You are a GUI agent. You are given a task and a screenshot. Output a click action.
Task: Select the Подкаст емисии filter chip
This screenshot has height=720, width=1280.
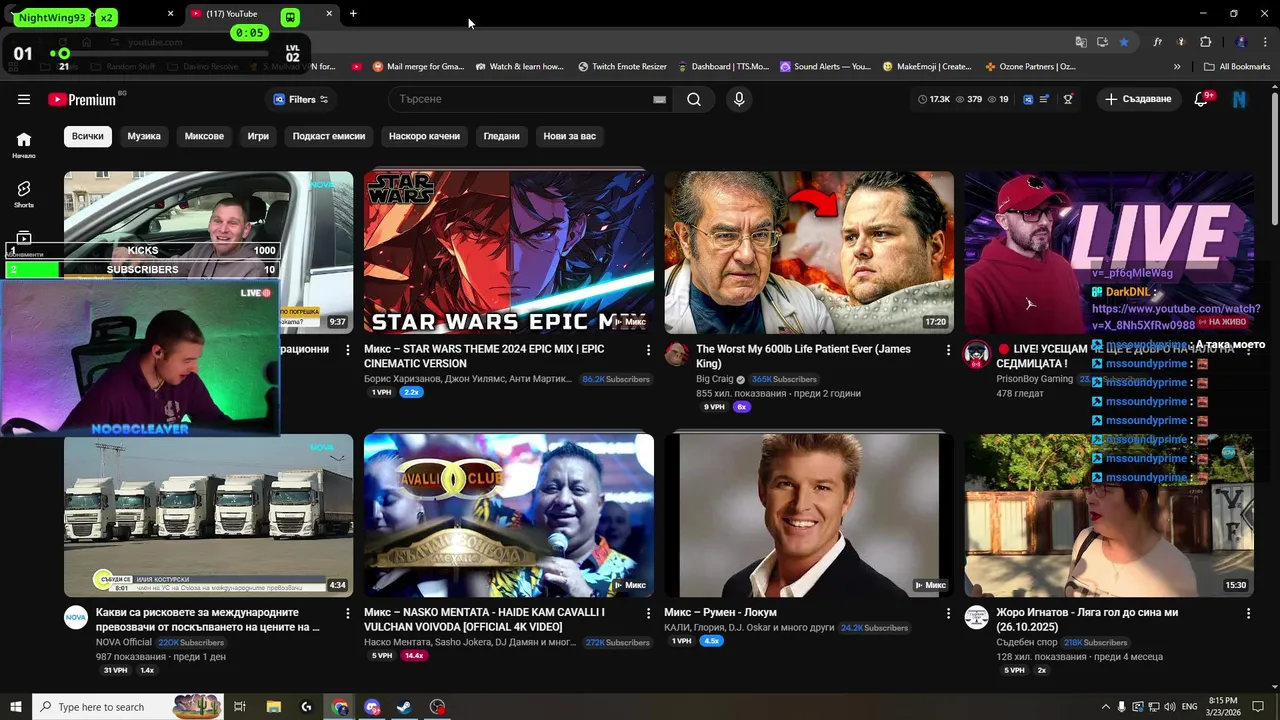click(x=329, y=136)
